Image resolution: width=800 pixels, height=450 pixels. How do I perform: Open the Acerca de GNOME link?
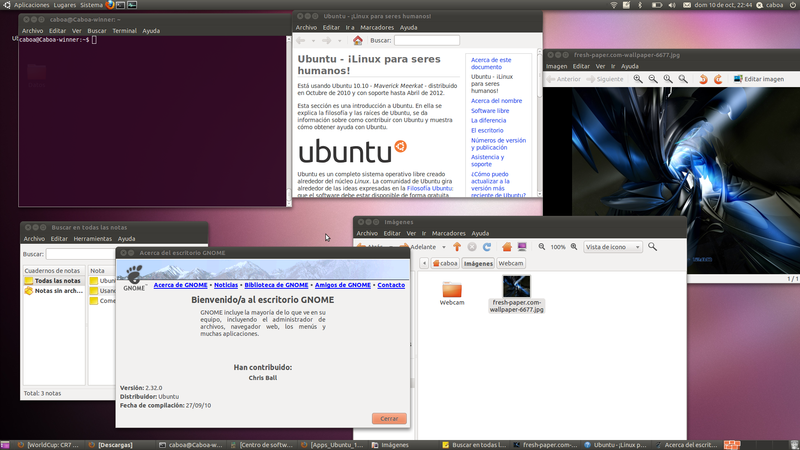point(181,285)
